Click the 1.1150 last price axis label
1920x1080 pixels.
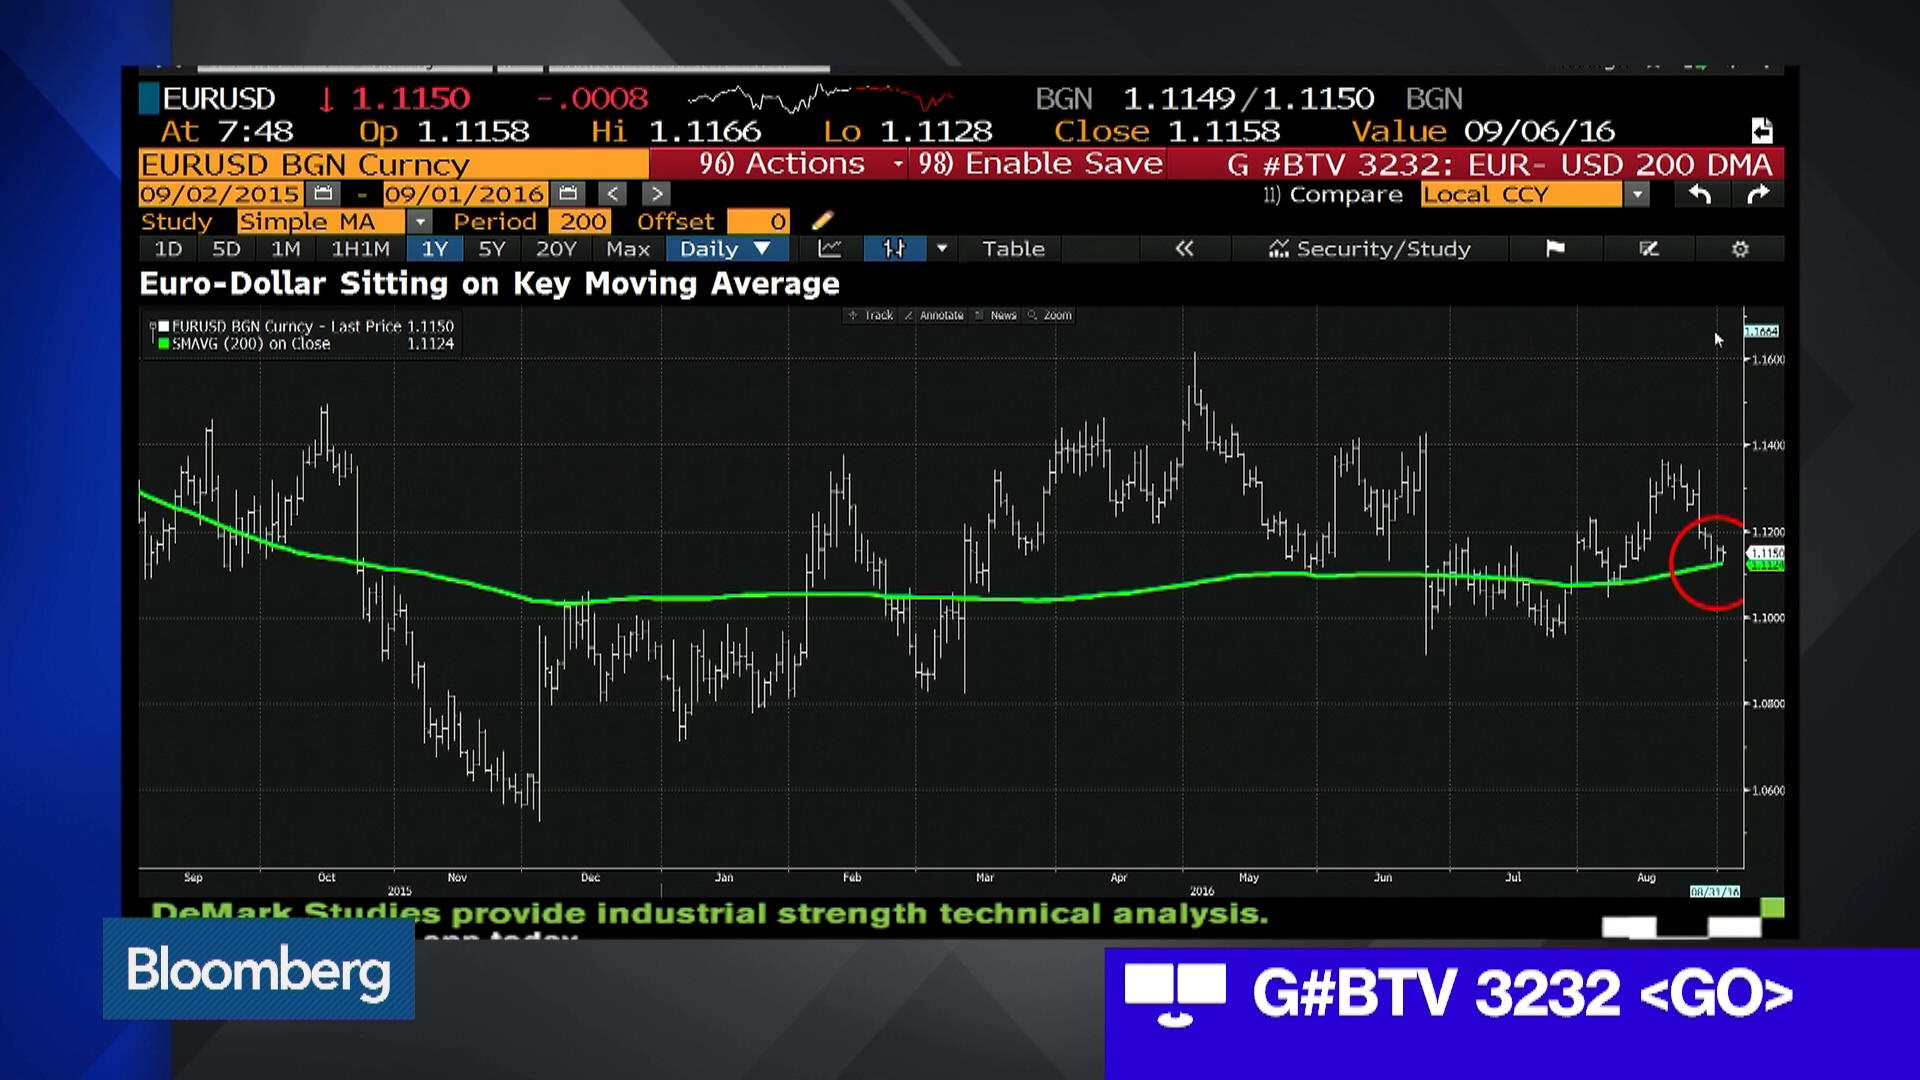[x=1766, y=553]
